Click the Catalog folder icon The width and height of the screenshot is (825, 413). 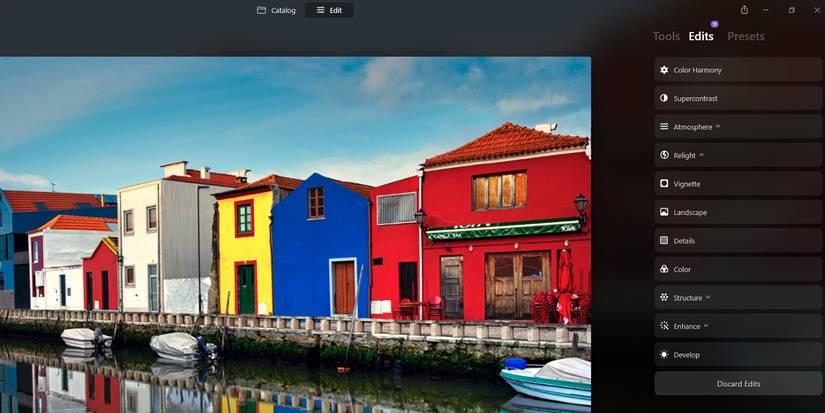point(261,10)
